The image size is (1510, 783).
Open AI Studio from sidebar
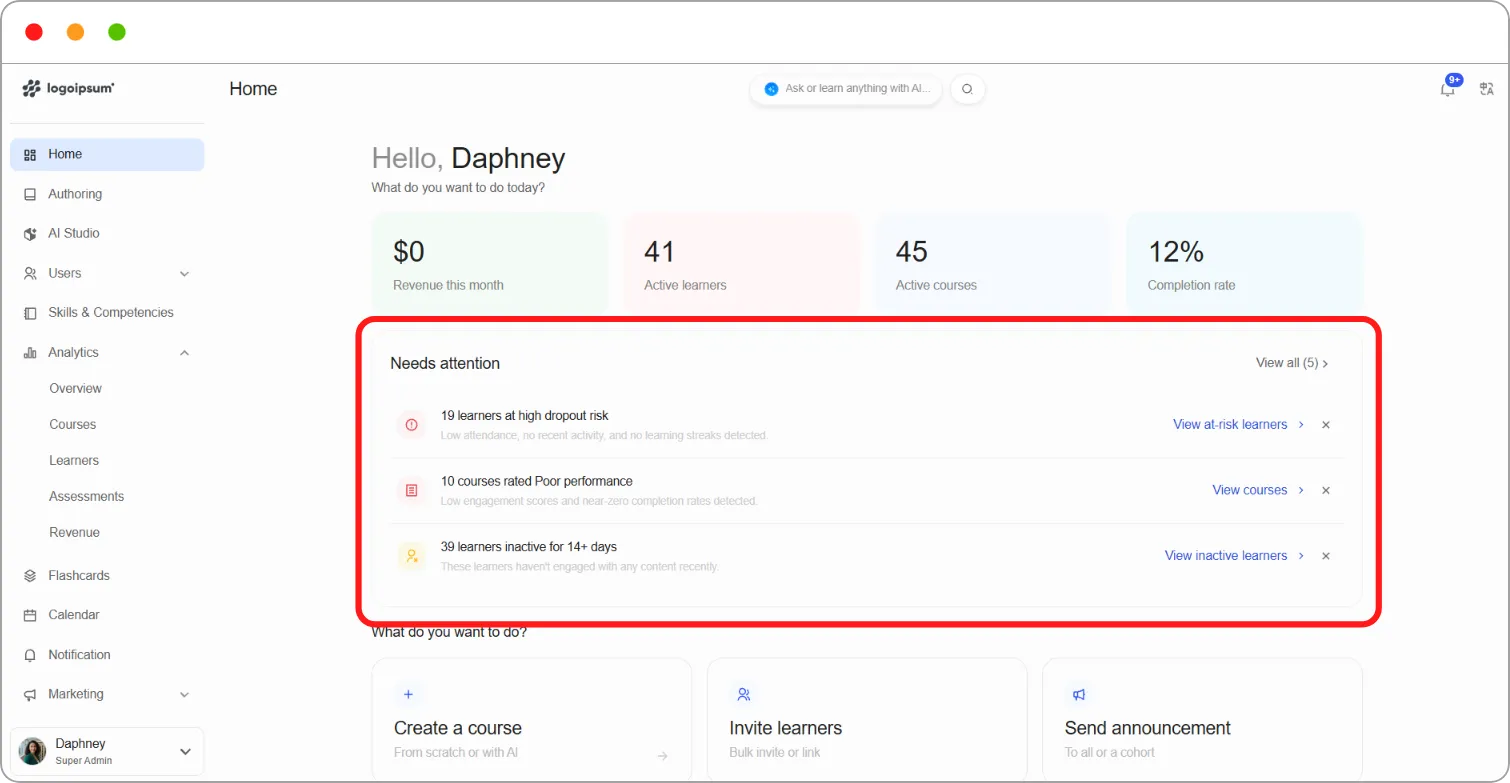[x=107, y=233]
